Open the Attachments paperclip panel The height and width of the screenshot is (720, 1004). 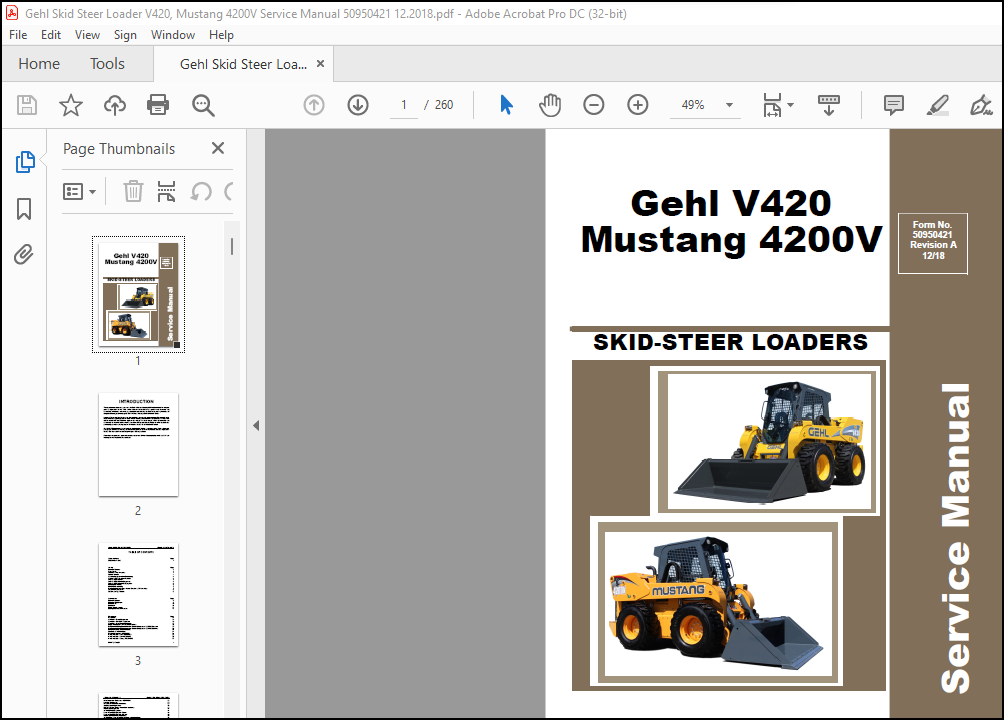[x=24, y=254]
